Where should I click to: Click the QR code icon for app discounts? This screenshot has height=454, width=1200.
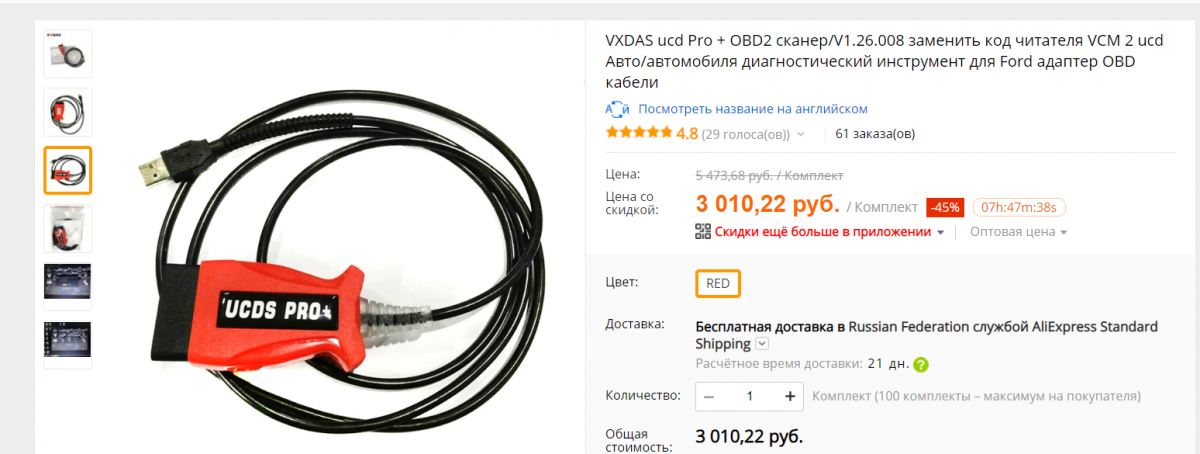point(702,232)
